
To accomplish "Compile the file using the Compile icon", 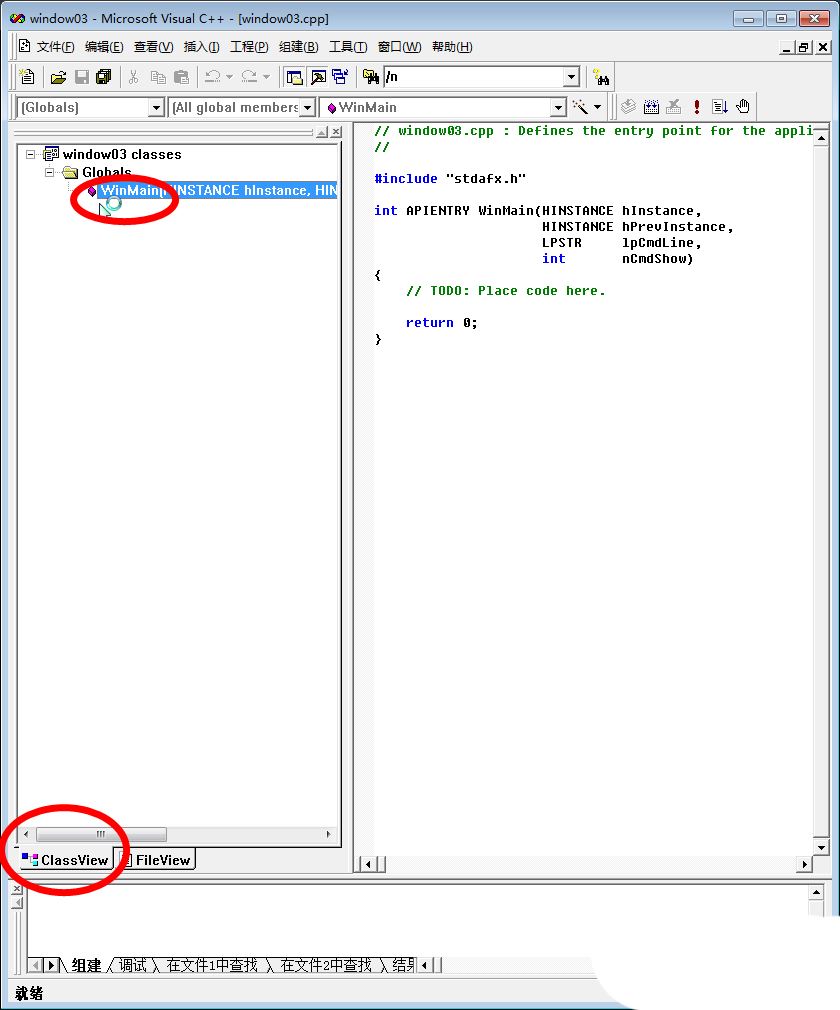I will (x=629, y=105).
